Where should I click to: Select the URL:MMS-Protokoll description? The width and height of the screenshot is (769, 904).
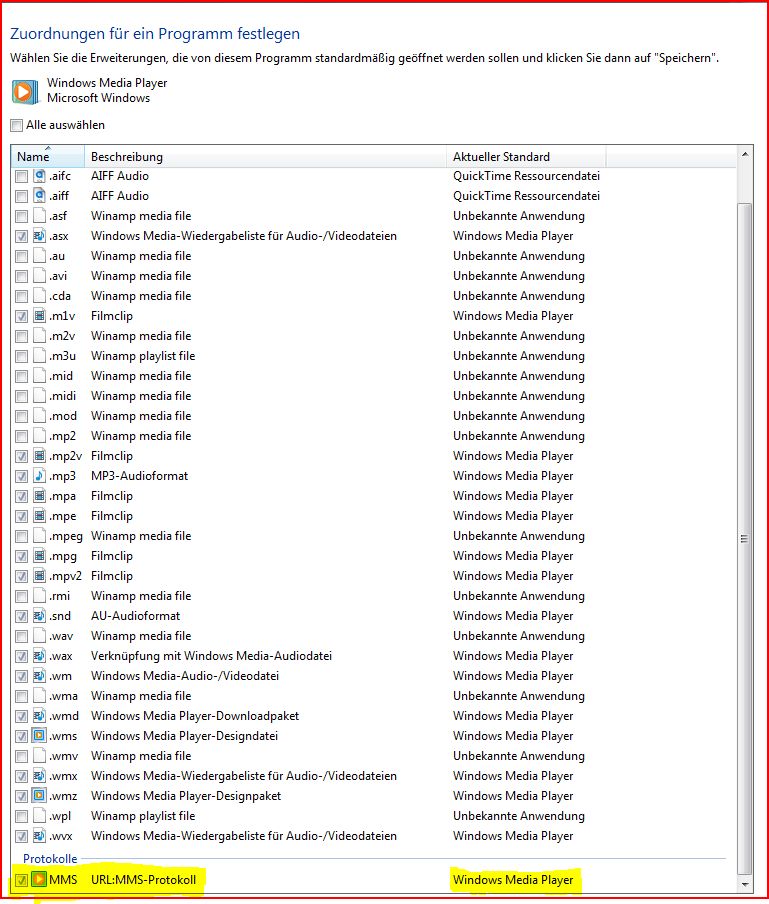[144, 880]
